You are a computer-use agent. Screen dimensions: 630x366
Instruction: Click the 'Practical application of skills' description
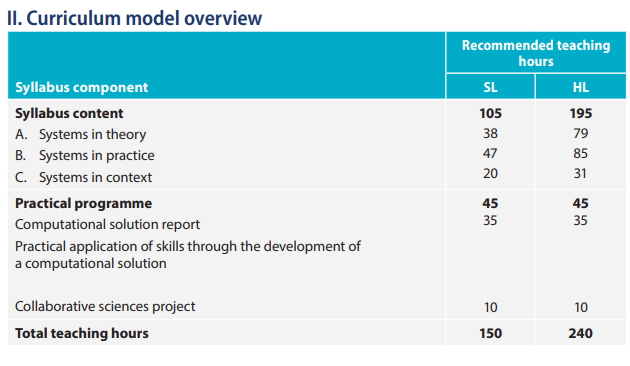pyautogui.click(x=188, y=255)
